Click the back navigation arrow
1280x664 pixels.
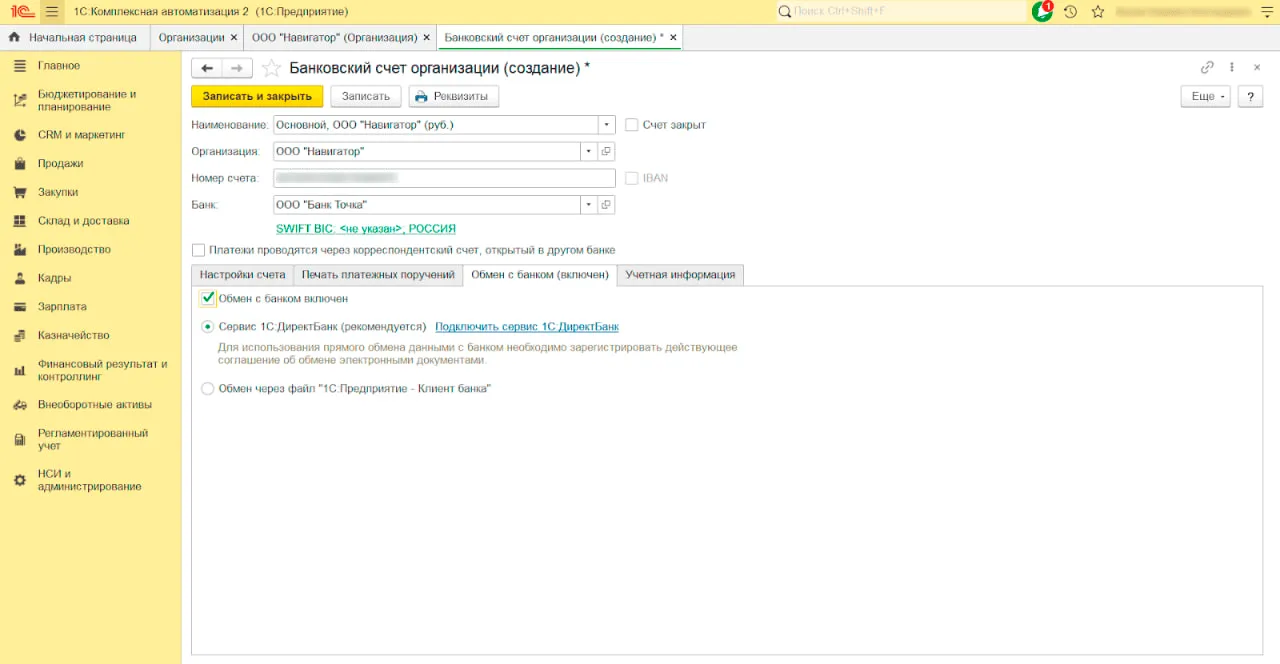[x=207, y=68]
